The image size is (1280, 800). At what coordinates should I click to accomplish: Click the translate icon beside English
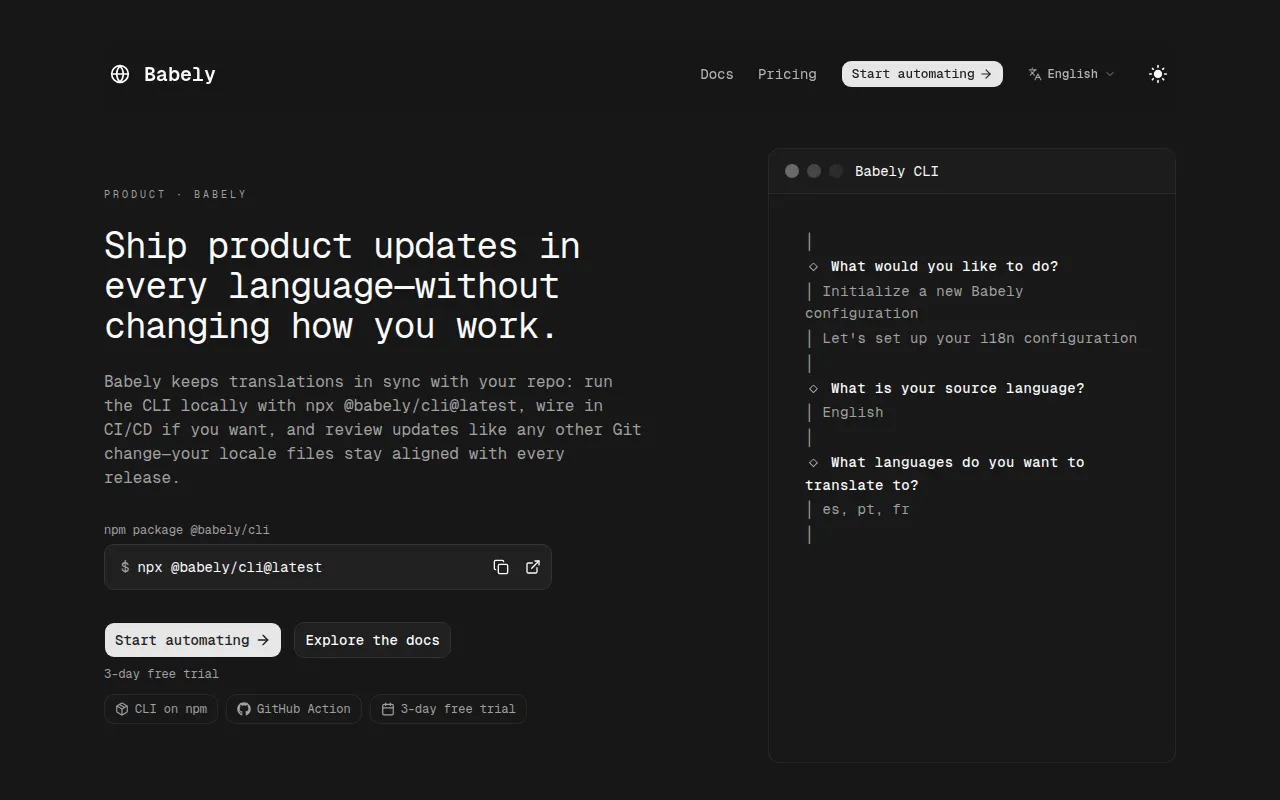click(1035, 74)
